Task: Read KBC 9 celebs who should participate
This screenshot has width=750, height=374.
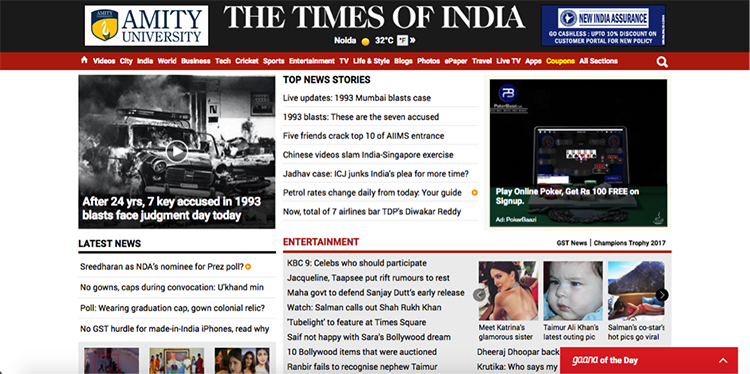Action: (x=357, y=263)
